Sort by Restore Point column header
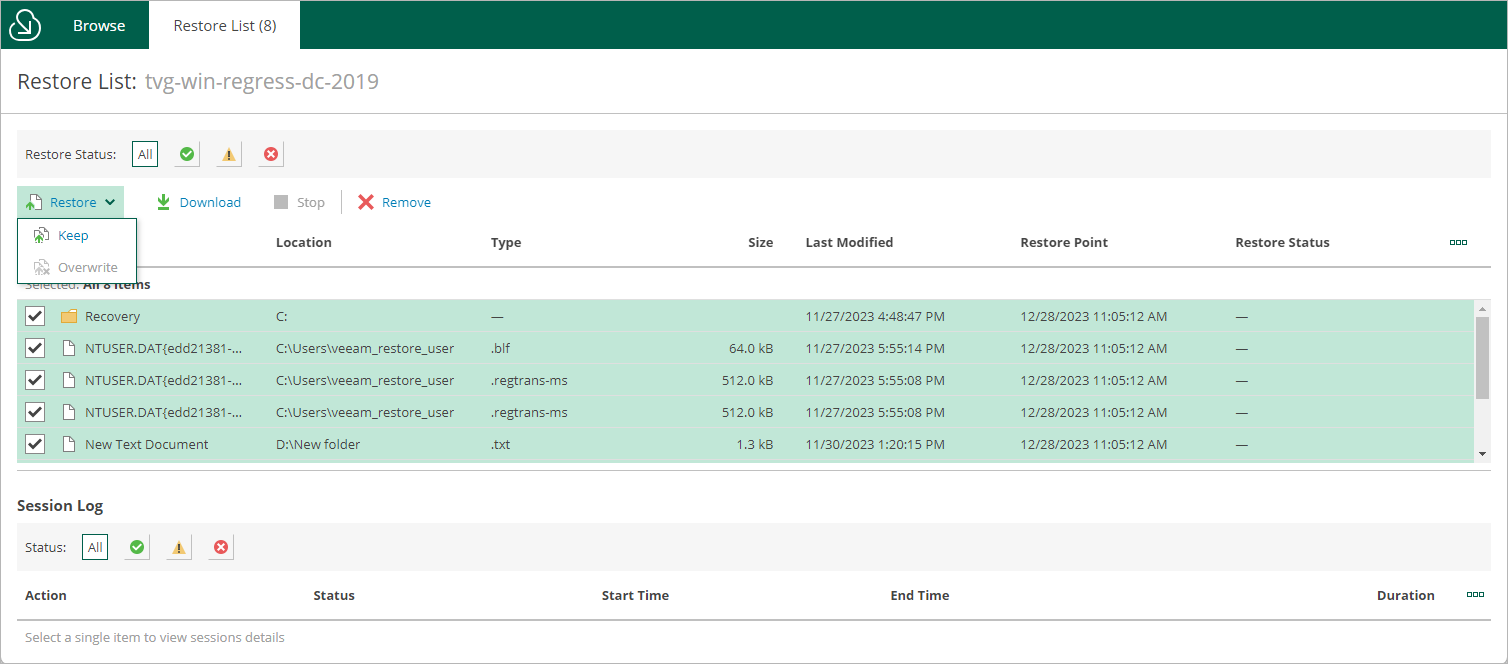1508x664 pixels. (1064, 242)
